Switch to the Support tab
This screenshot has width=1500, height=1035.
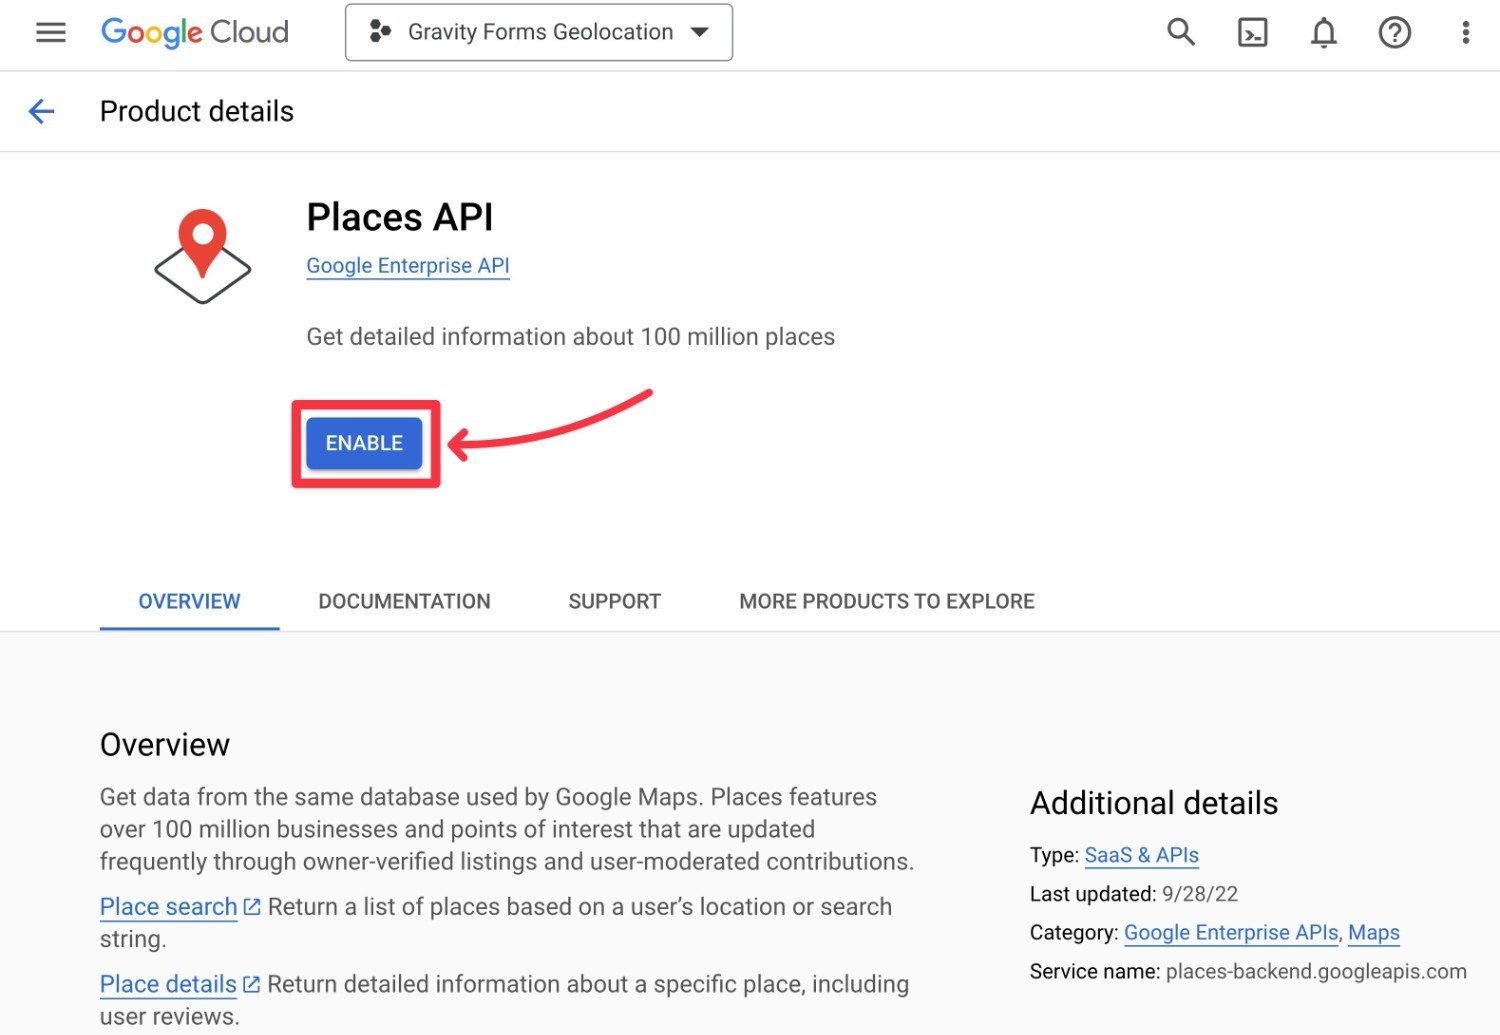[614, 601]
